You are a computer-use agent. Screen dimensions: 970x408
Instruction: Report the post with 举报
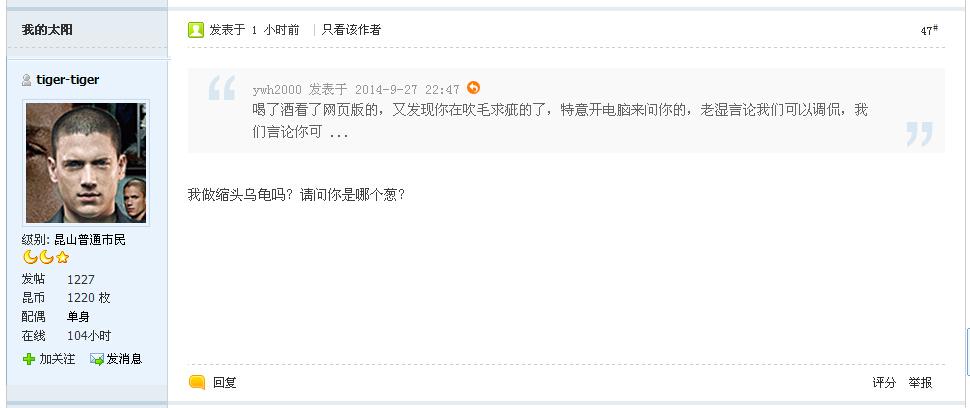920,382
